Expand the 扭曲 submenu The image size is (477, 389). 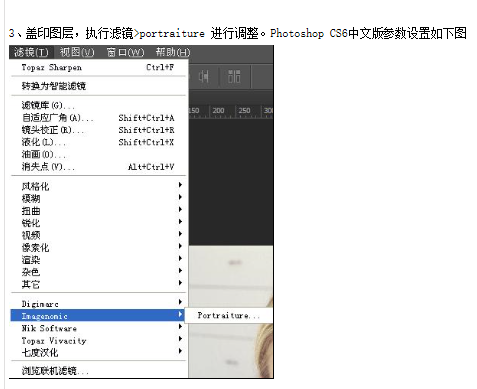click(98, 211)
